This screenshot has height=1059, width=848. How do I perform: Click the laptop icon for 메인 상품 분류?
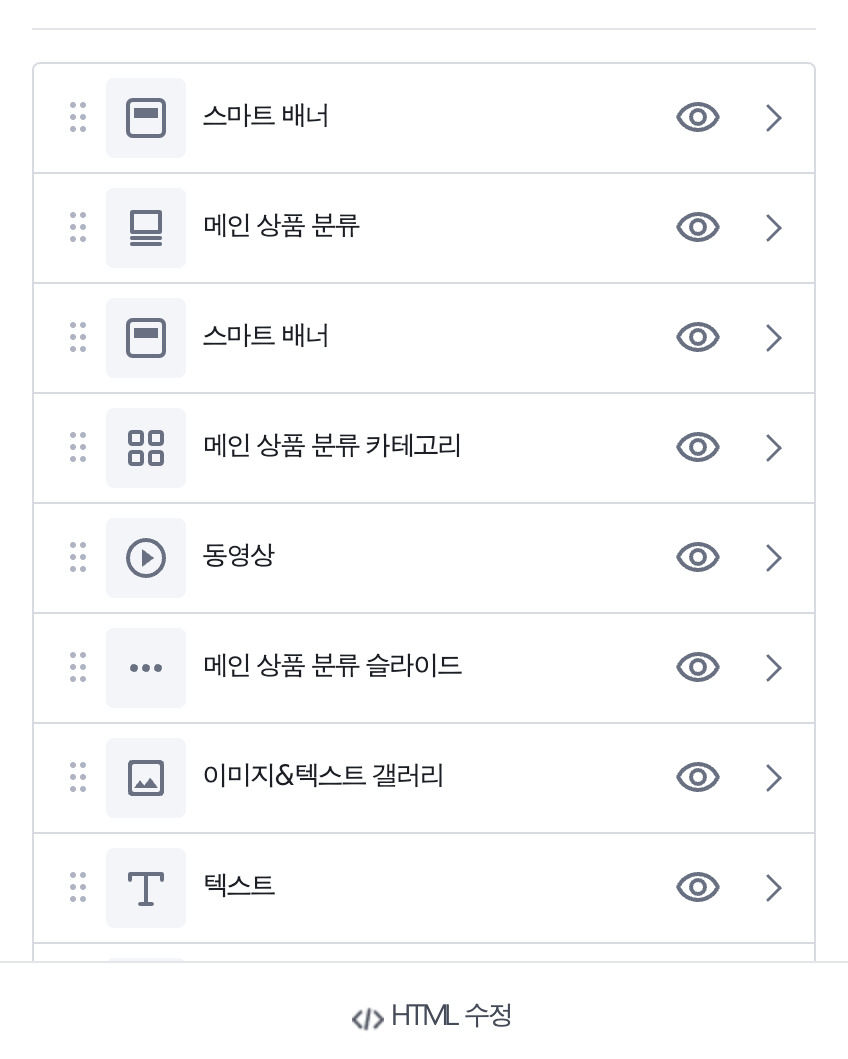click(x=146, y=228)
